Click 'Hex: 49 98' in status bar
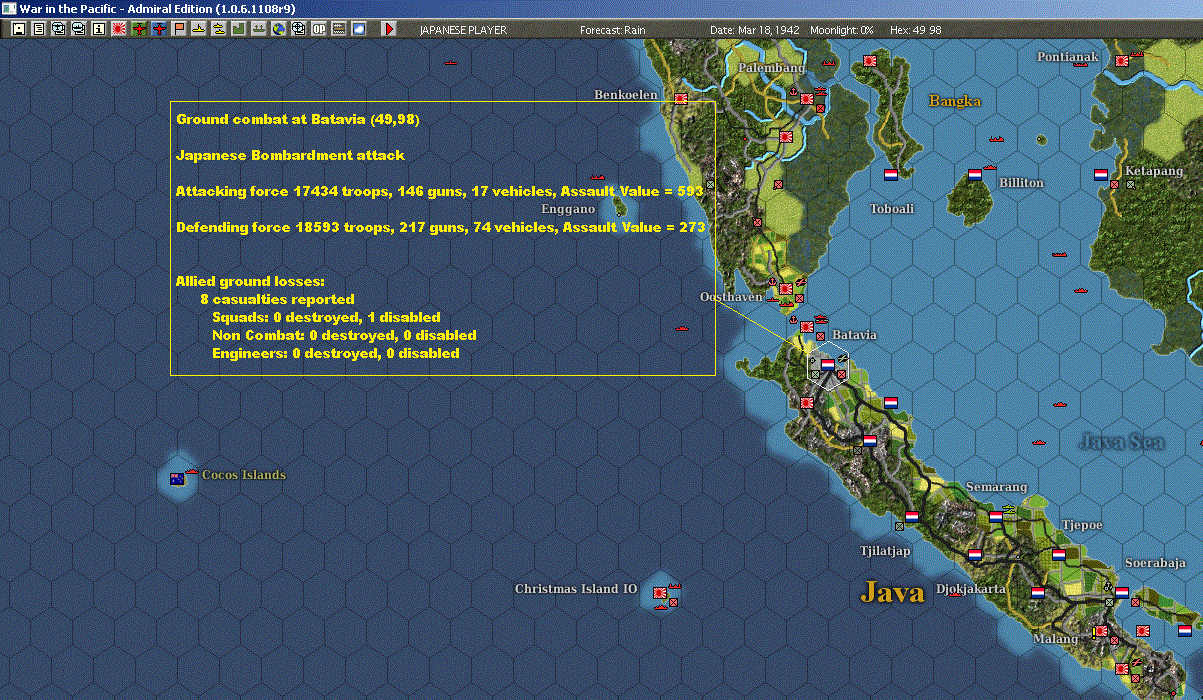The image size is (1203, 700). tap(915, 30)
